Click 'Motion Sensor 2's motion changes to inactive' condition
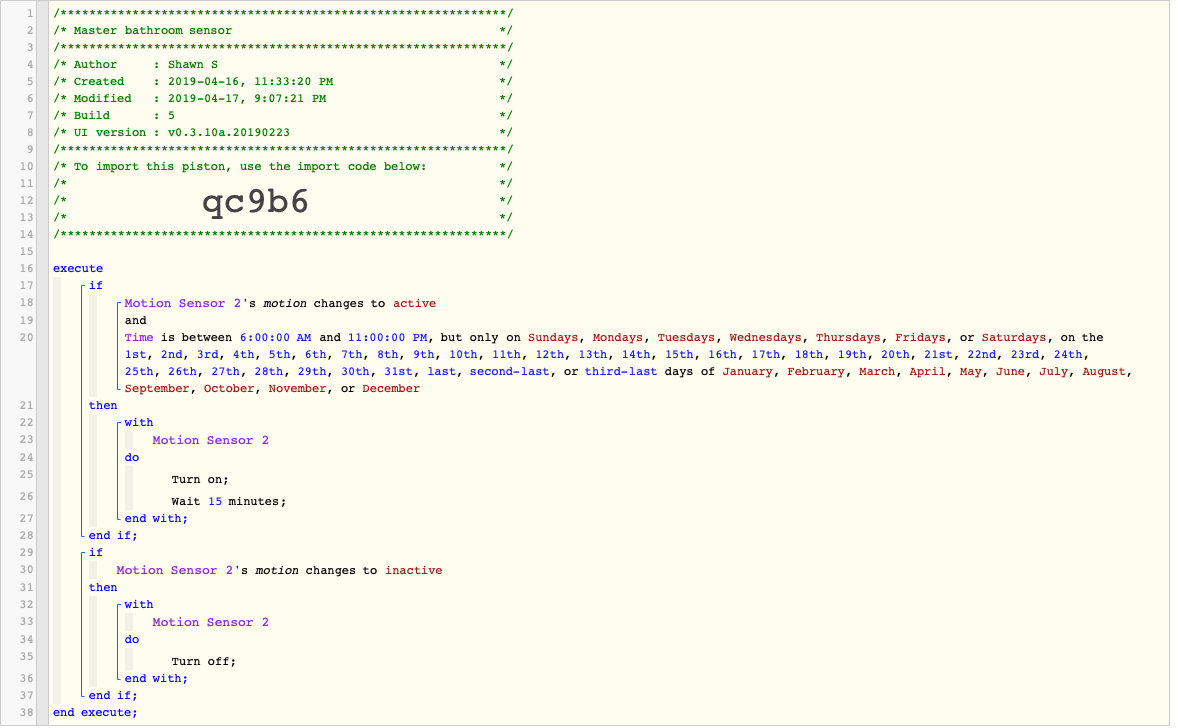The width and height of the screenshot is (1178, 728). coord(279,570)
